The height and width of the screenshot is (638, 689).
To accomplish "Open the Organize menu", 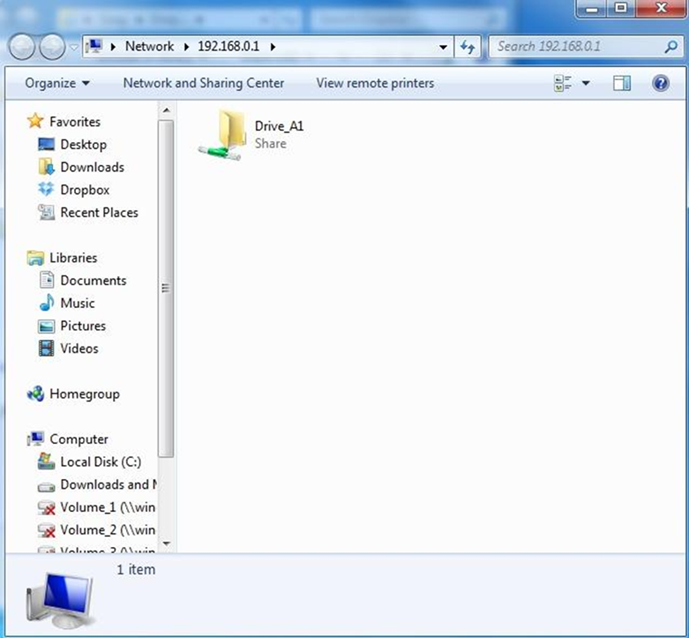I will pos(57,84).
